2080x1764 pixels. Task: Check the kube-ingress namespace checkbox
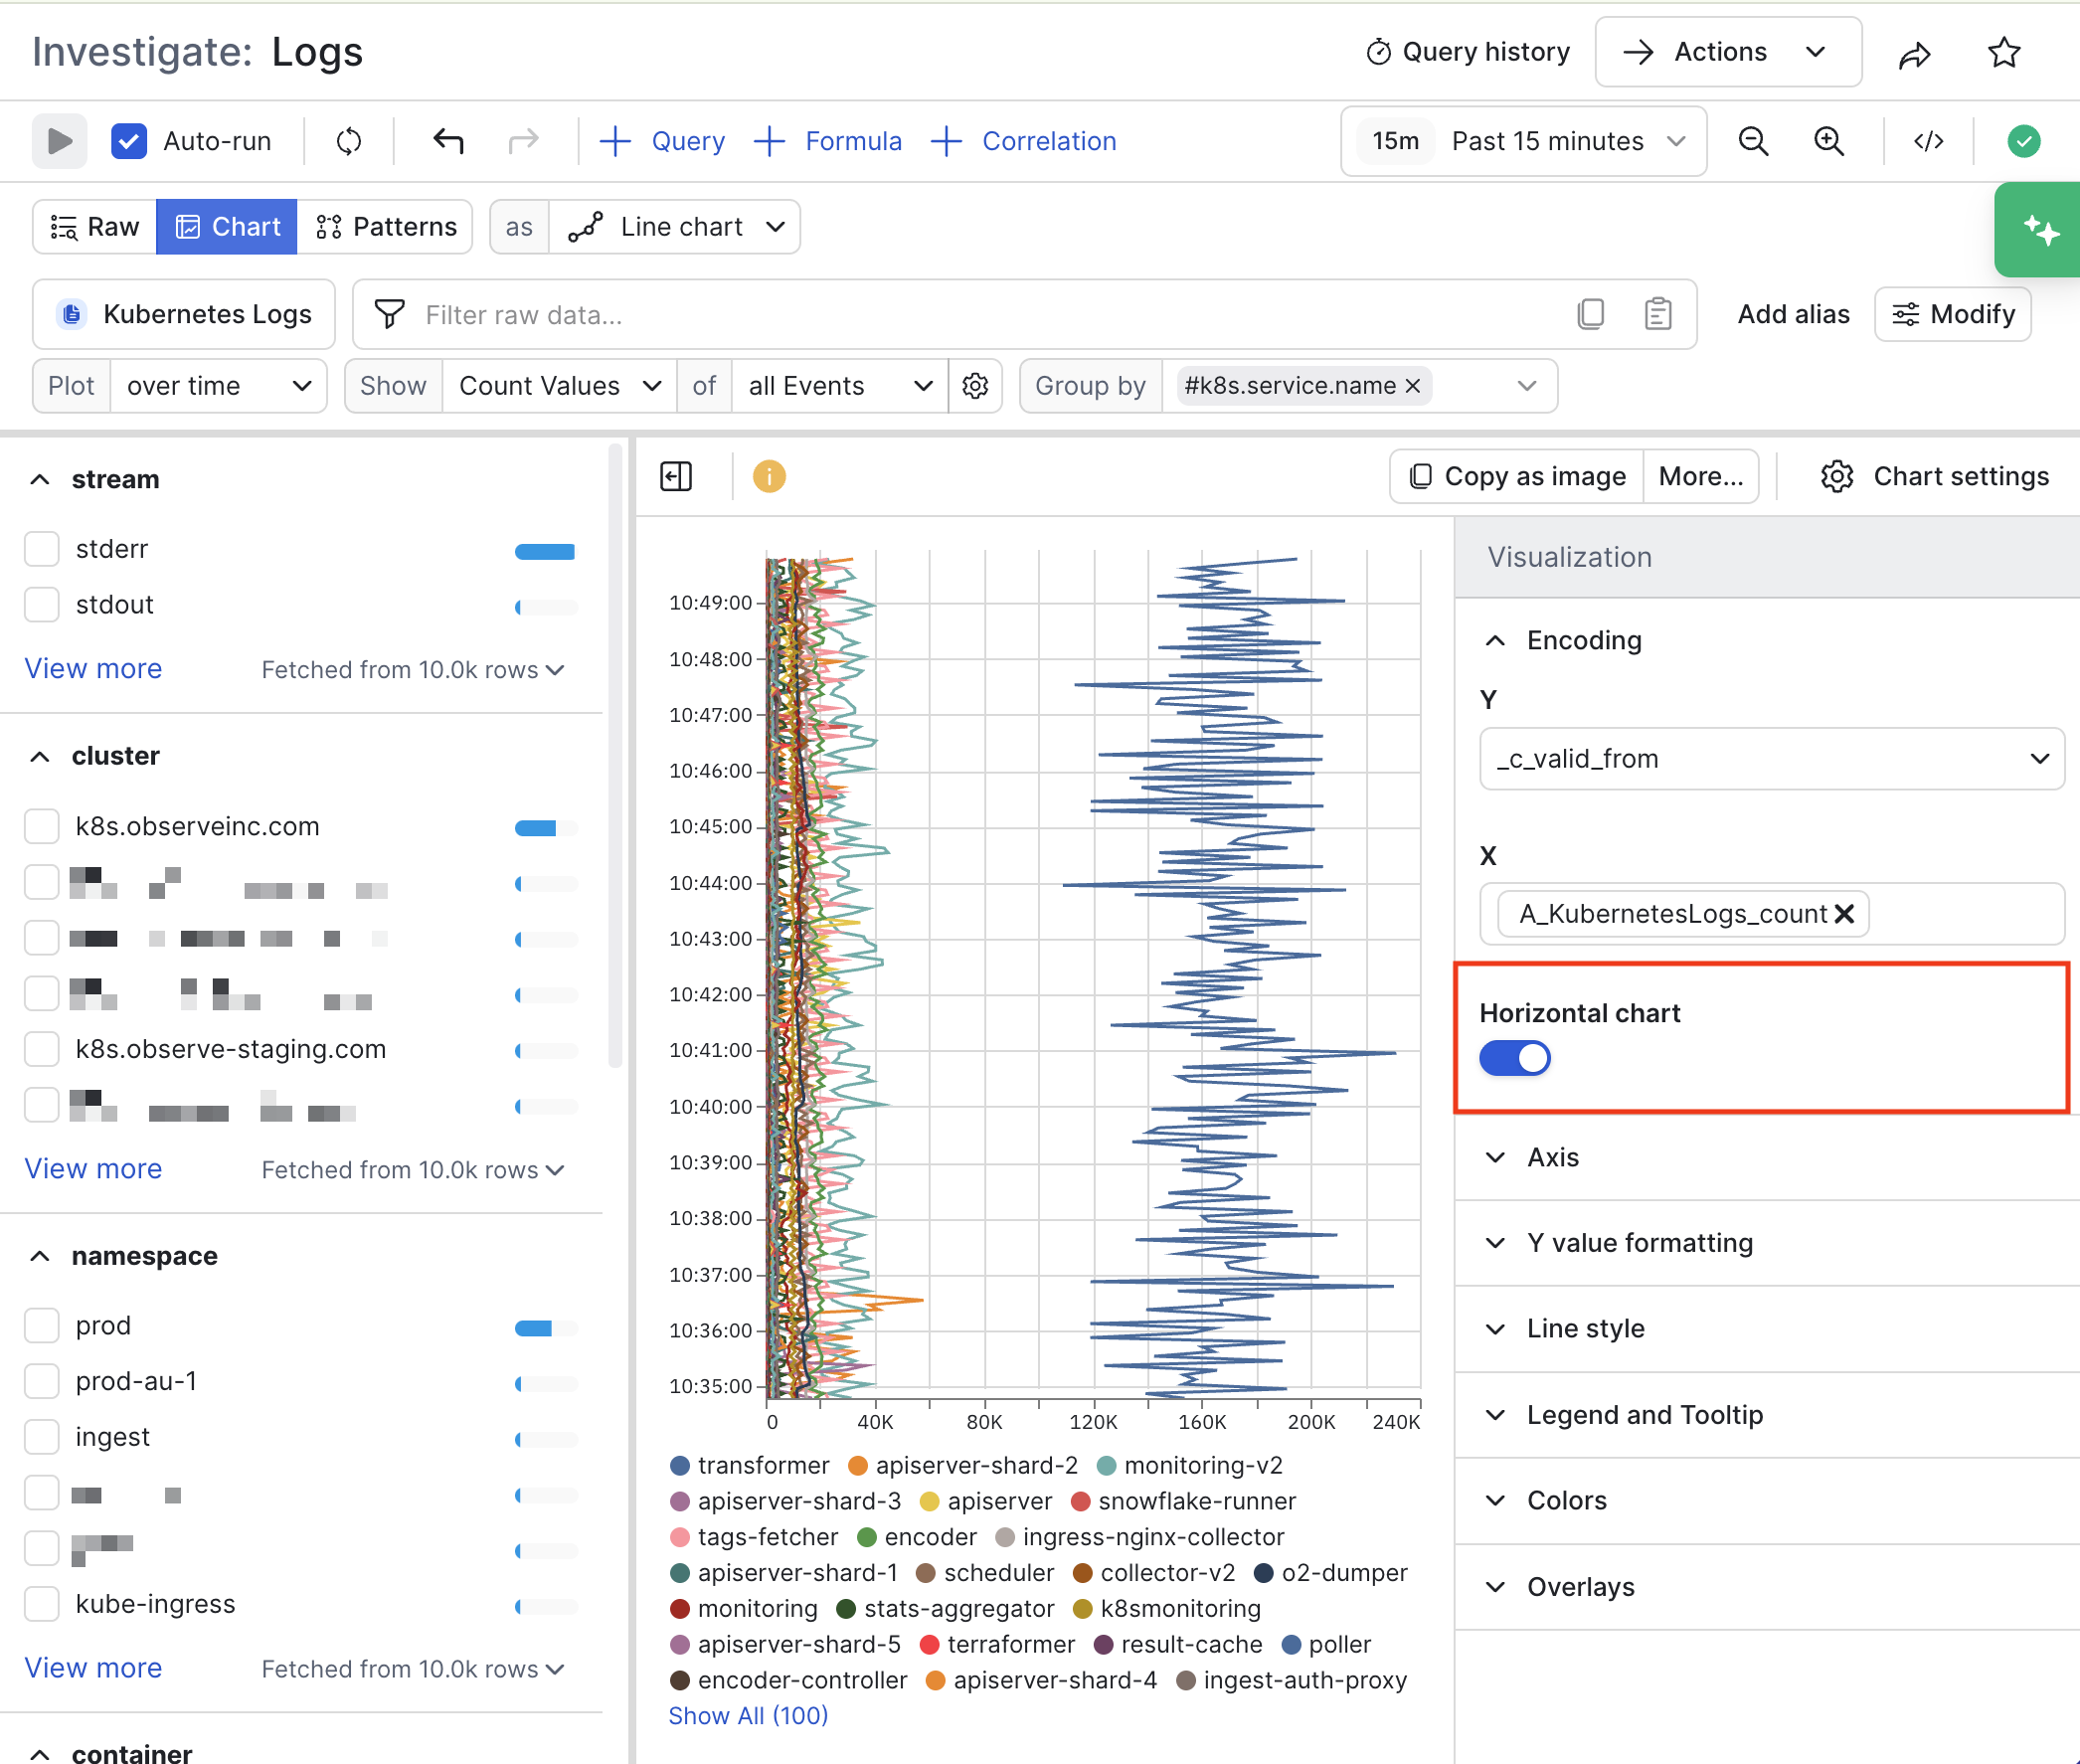42,1604
